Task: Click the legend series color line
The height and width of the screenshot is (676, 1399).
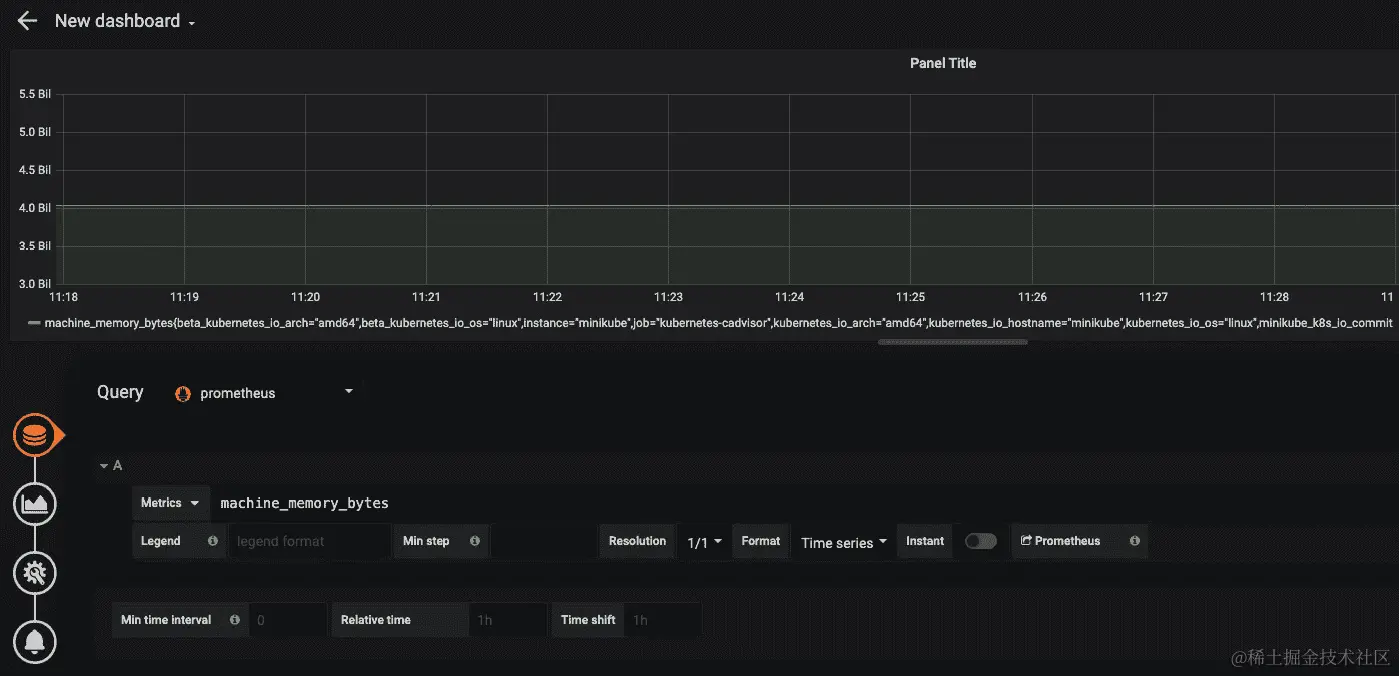Action: click(35, 323)
